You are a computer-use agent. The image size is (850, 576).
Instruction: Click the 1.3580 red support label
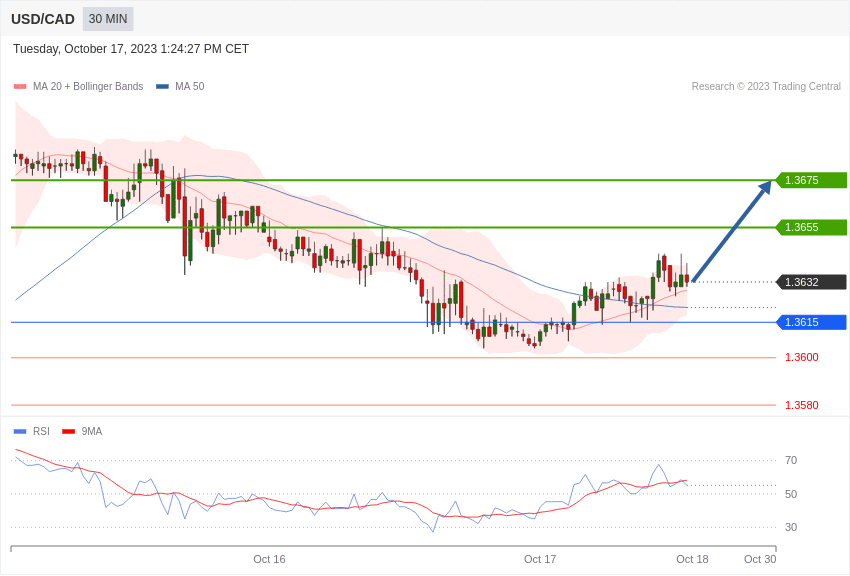click(x=802, y=405)
